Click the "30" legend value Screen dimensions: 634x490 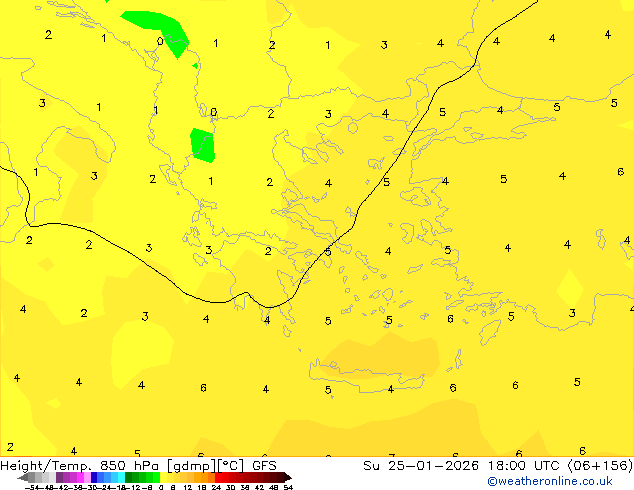[230, 487]
